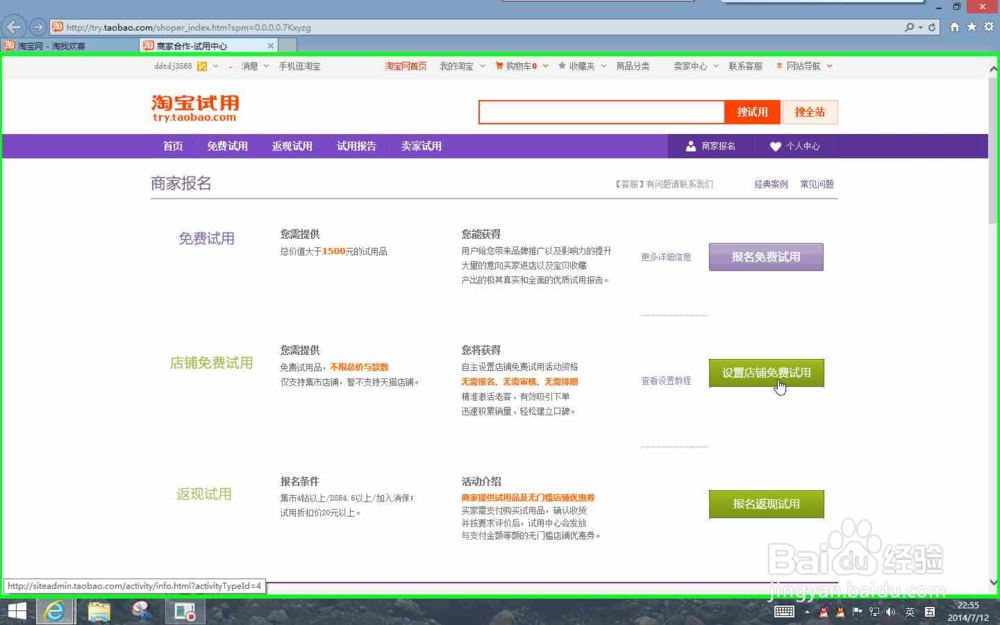
Task: Click the browser address bar URL
Action: [189, 27]
